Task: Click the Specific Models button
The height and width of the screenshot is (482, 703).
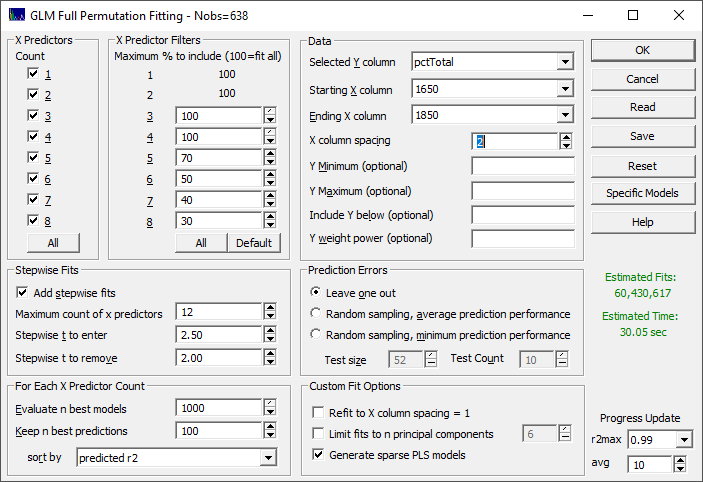Action: (642, 193)
